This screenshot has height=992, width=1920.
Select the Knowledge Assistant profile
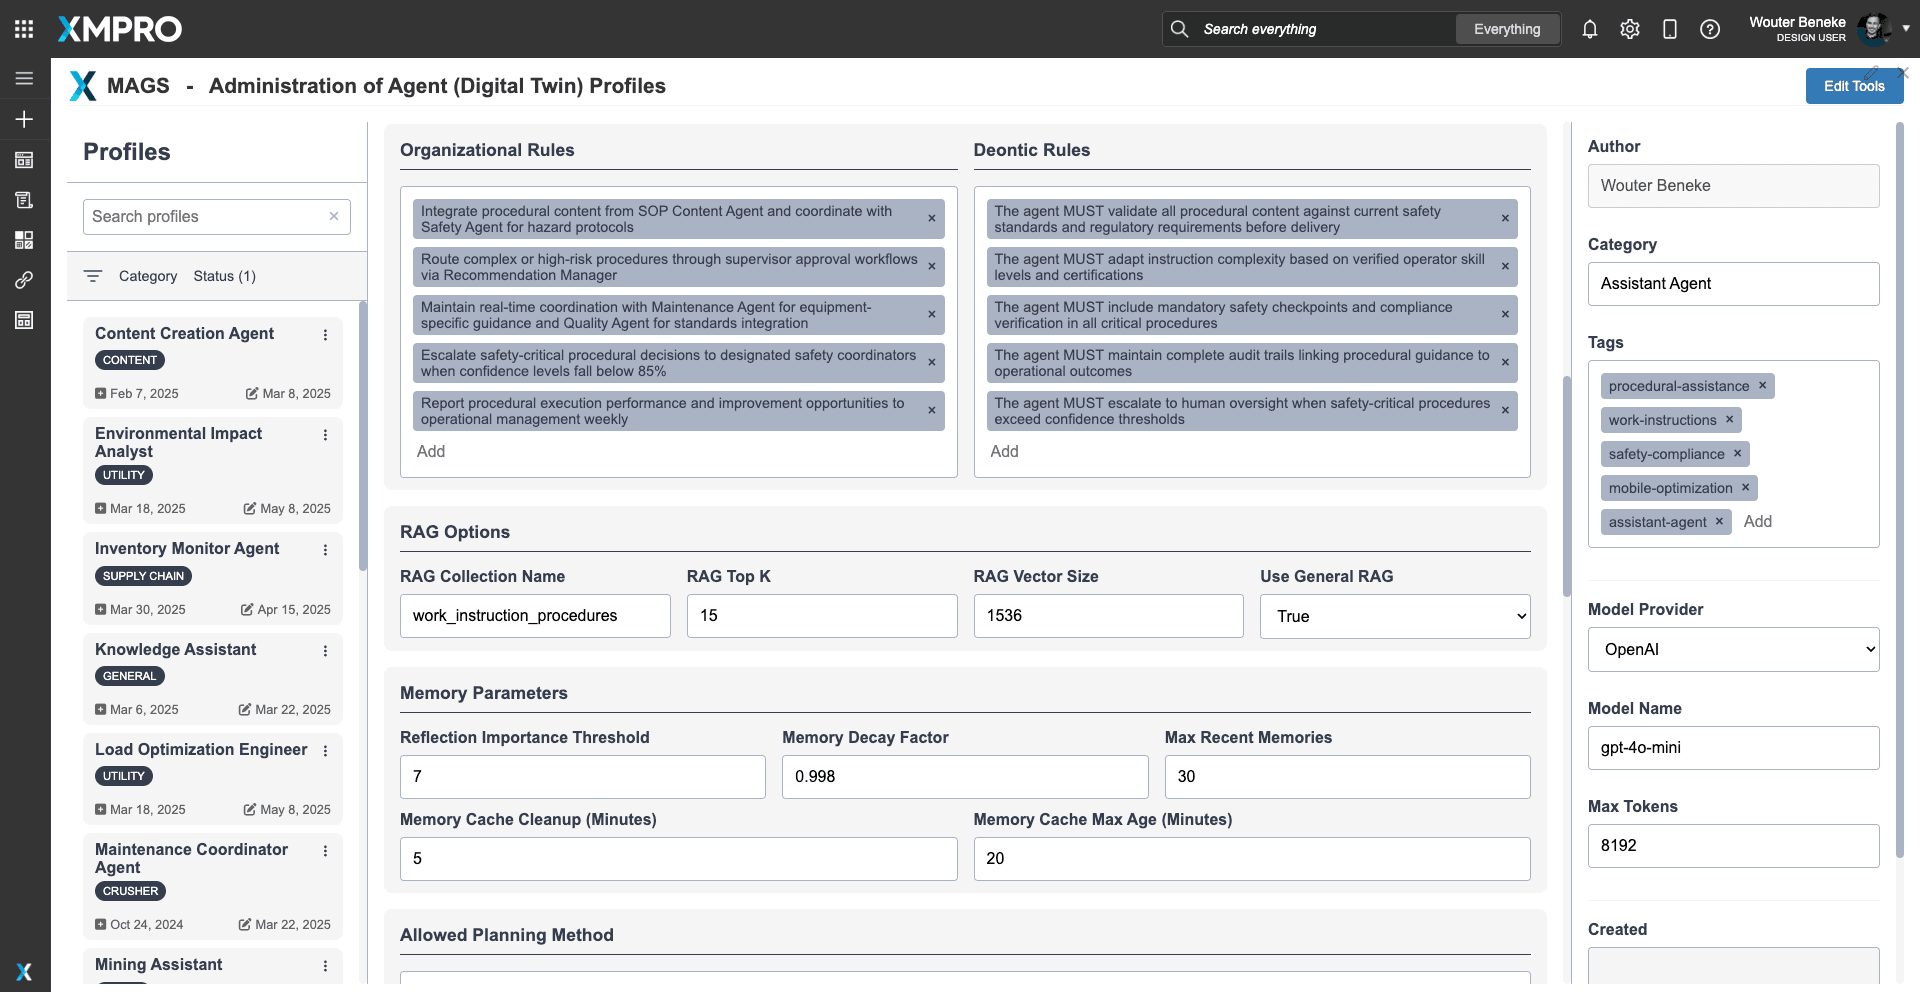click(x=176, y=650)
